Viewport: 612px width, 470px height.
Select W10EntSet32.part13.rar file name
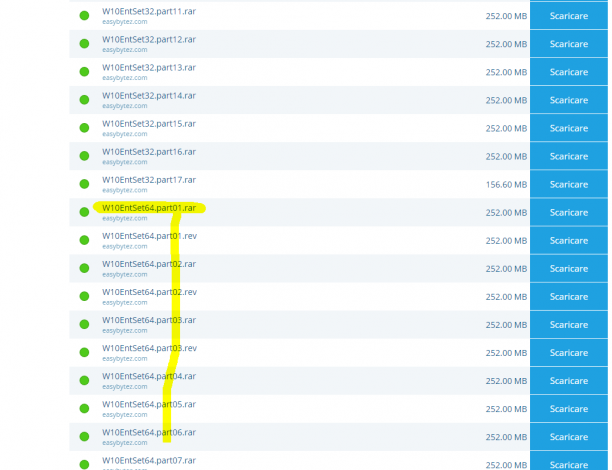(x=149, y=68)
